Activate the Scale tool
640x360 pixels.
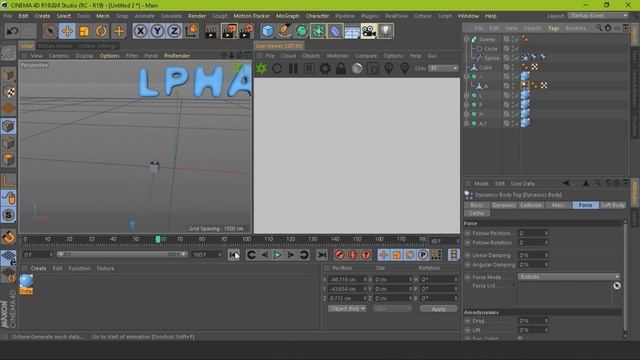[x=84, y=31]
